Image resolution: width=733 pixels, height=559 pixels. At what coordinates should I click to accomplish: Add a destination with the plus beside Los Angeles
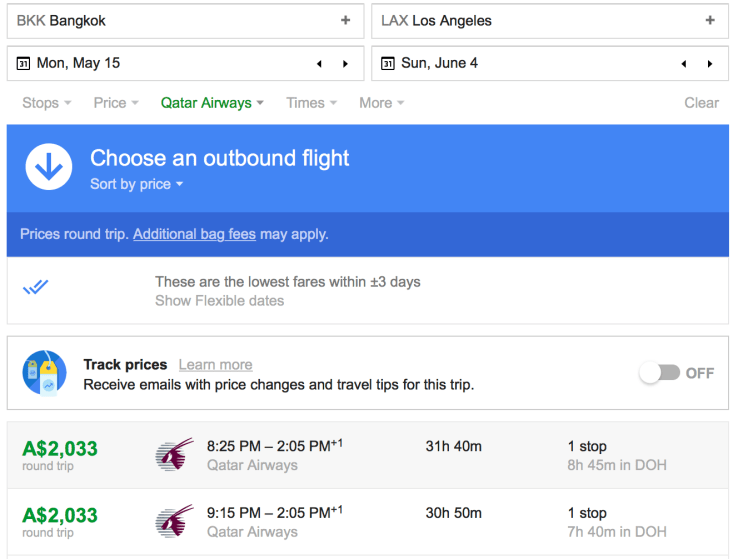(710, 20)
